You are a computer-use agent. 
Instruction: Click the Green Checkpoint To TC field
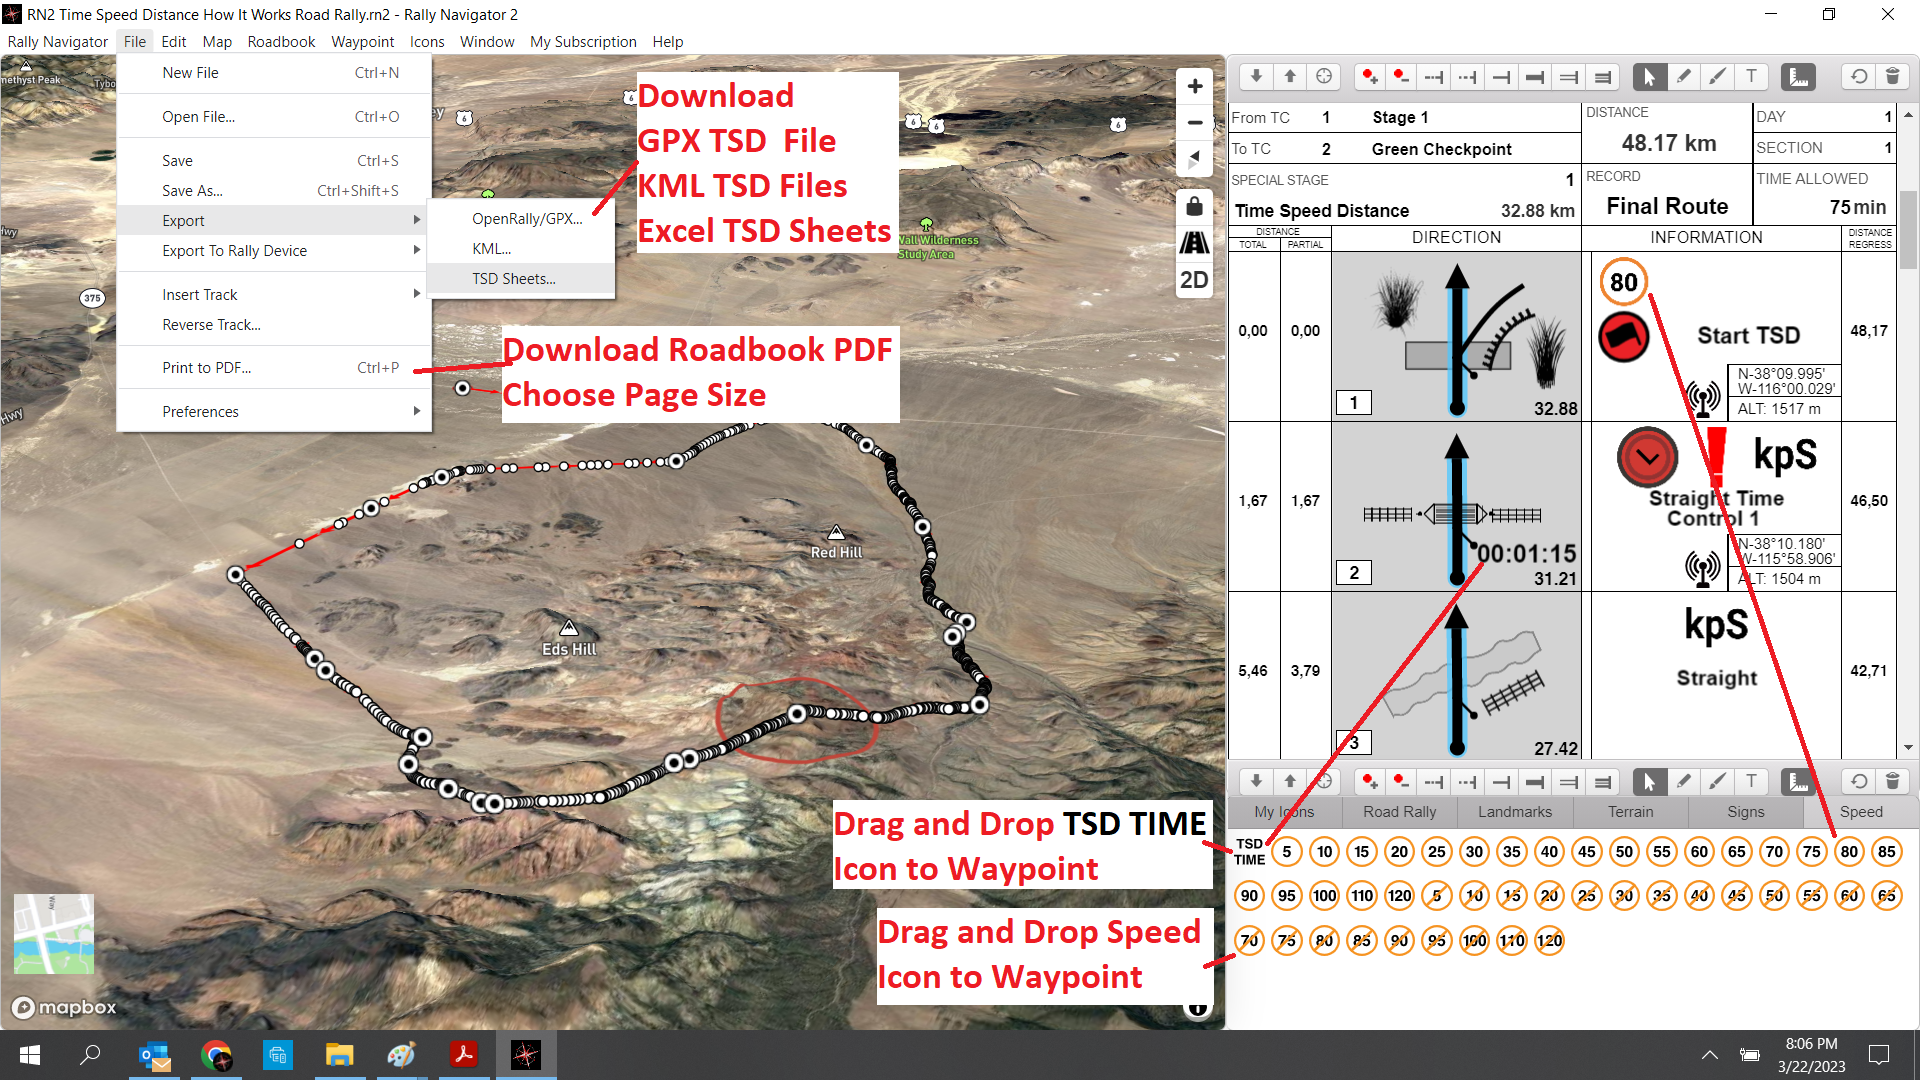click(1441, 149)
